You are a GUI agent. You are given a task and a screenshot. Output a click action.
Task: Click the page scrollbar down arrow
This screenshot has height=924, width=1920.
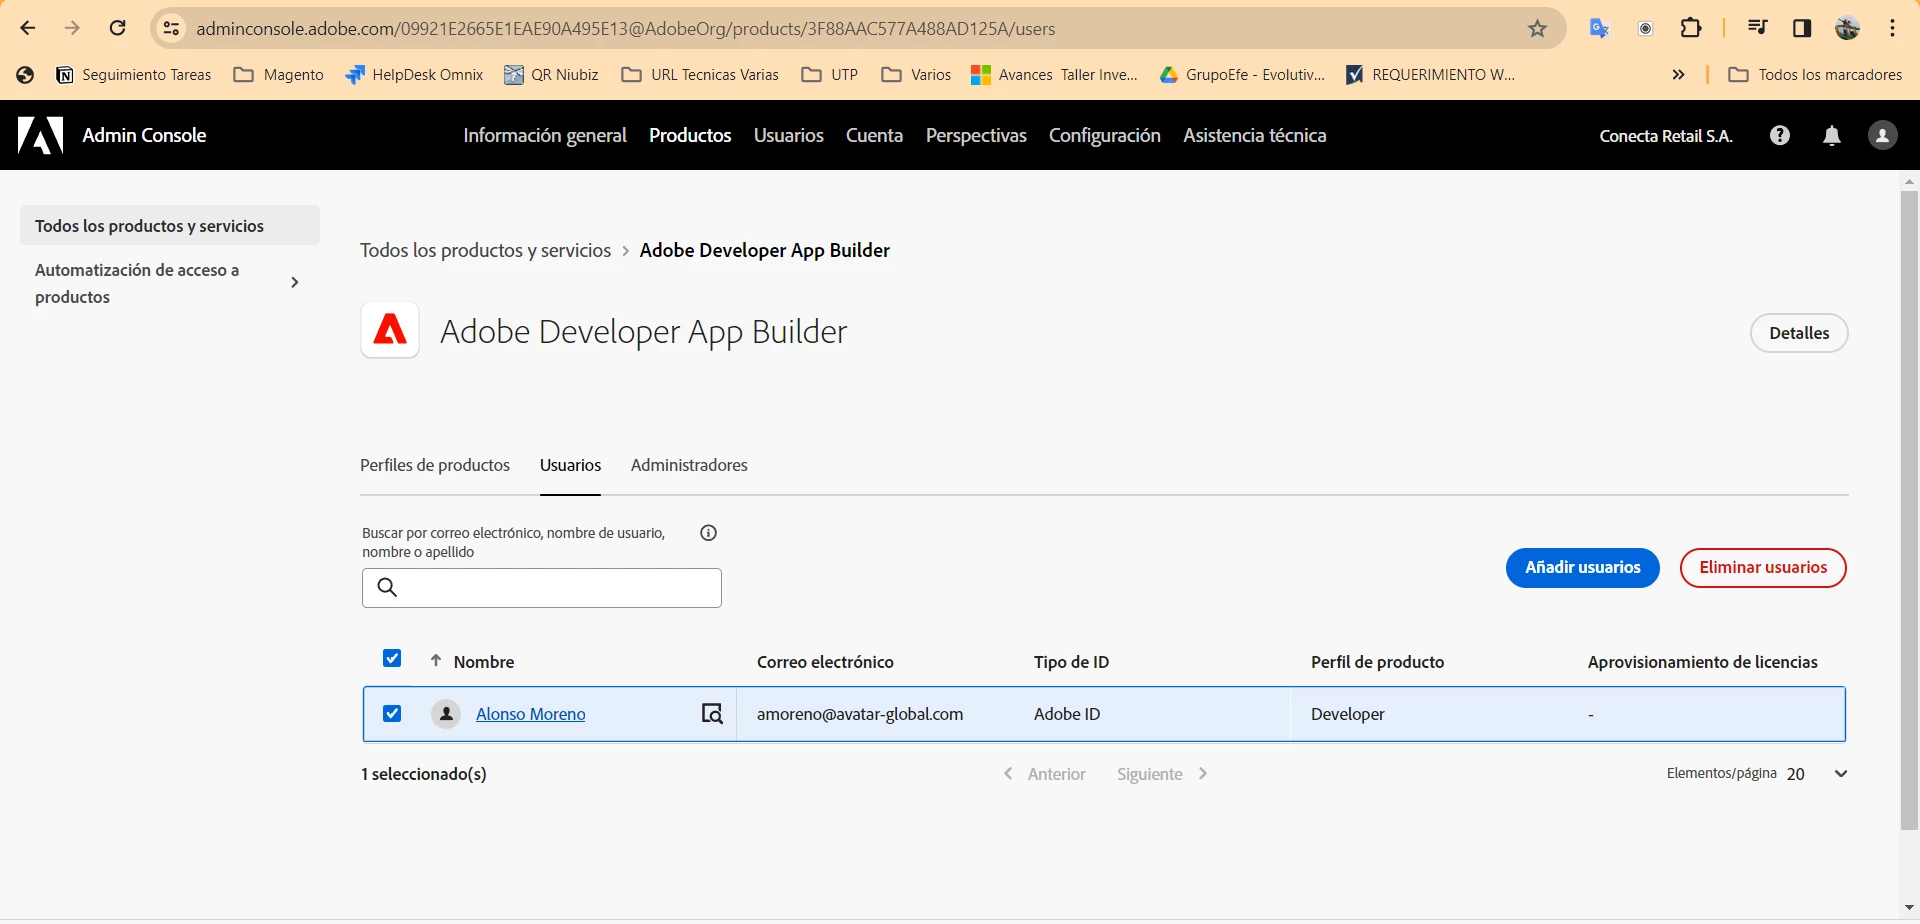coord(1909,908)
